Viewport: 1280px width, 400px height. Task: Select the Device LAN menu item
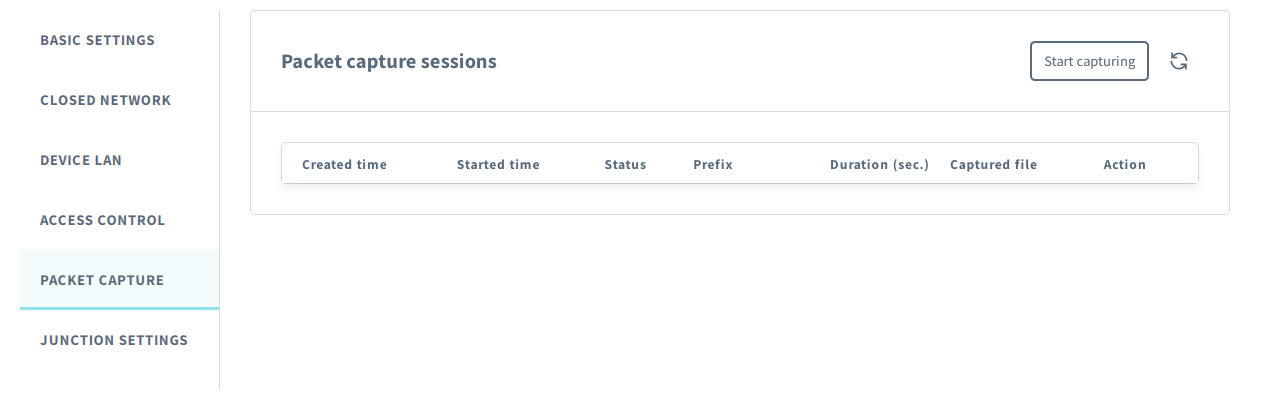81,160
